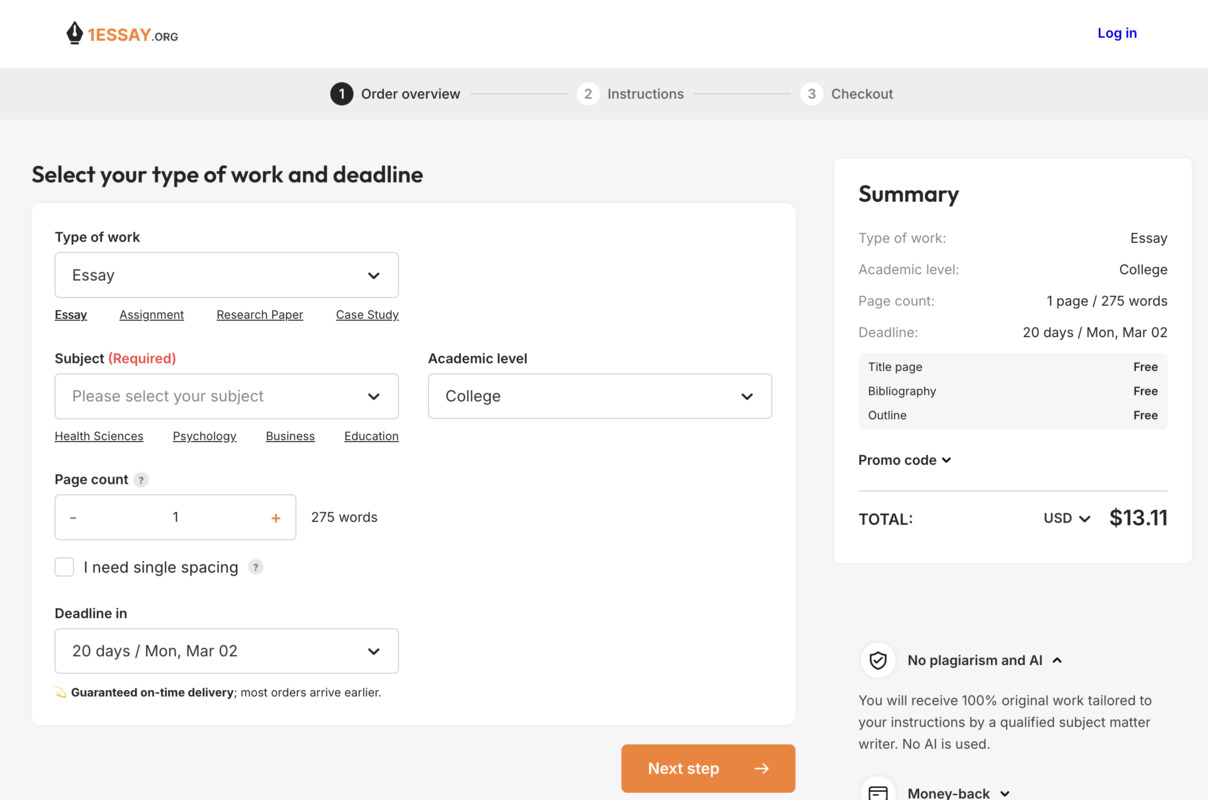The height and width of the screenshot is (800, 1208).
Task: Choose the Essay quick link
Action: pos(71,315)
